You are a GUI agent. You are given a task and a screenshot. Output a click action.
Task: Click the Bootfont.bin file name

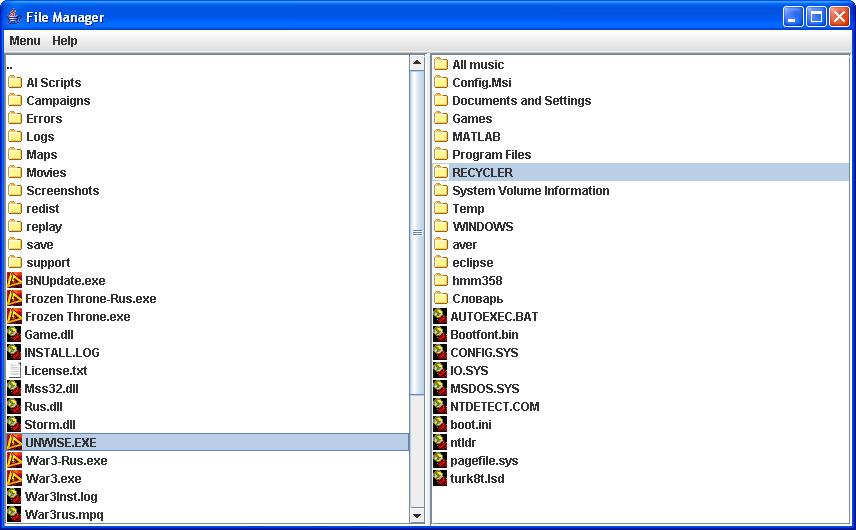[484, 335]
